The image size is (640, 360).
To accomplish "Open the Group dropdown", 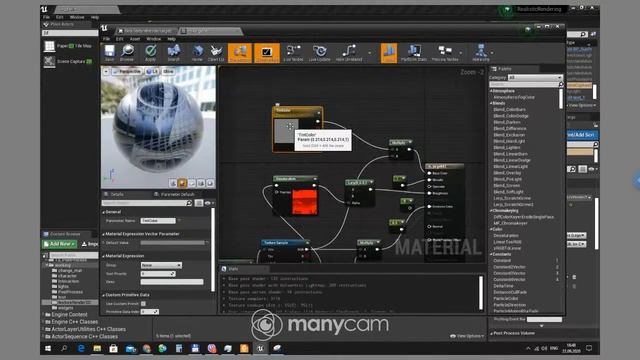I will pyautogui.click(x=161, y=265).
